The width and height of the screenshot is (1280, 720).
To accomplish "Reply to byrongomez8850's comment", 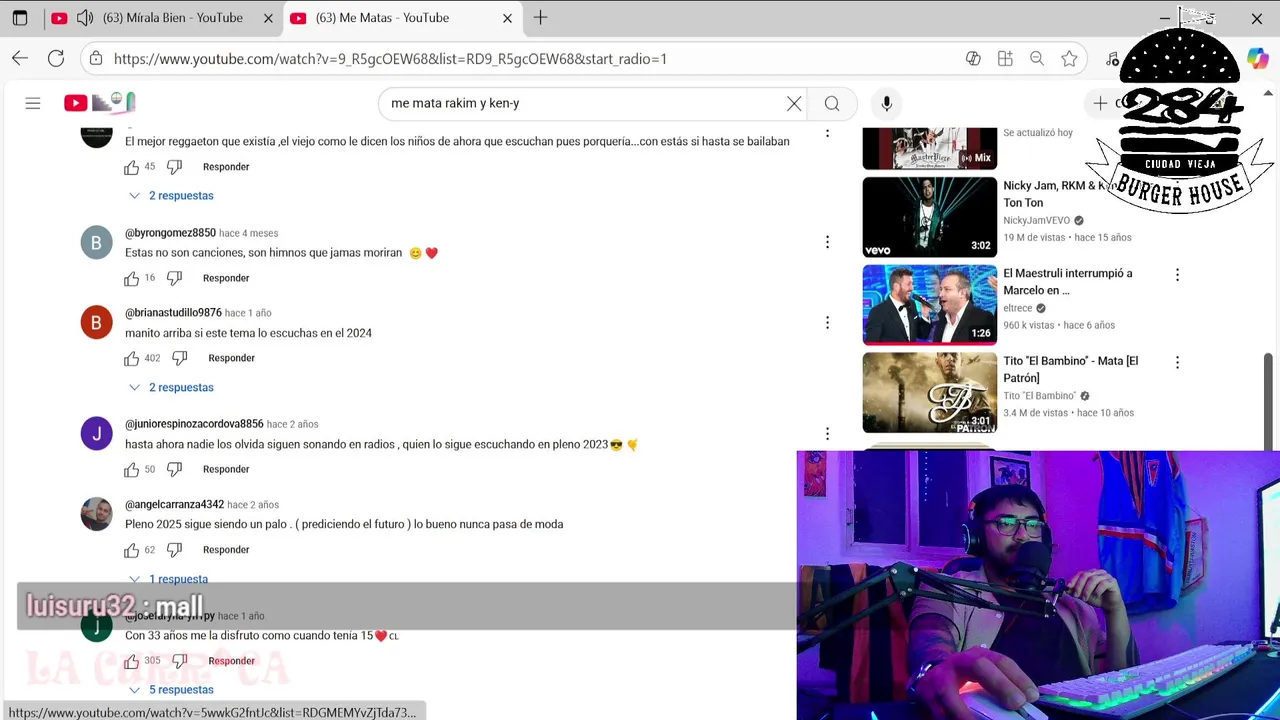I will (x=226, y=278).
